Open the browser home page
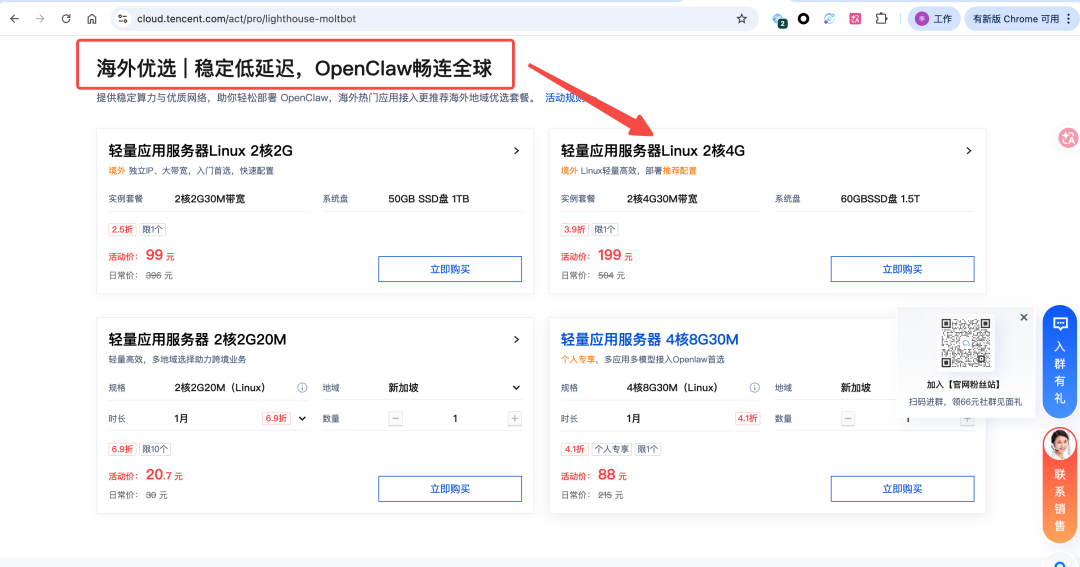Screen dimensions: 1080x567 tap(92, 19)
